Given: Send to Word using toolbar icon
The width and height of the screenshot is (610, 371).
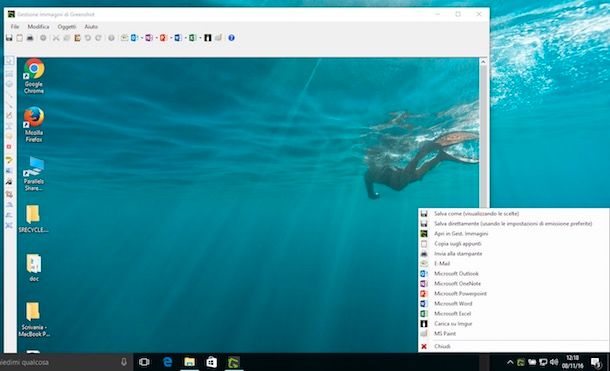Looking at the screenshot, I should click(178, 38).
